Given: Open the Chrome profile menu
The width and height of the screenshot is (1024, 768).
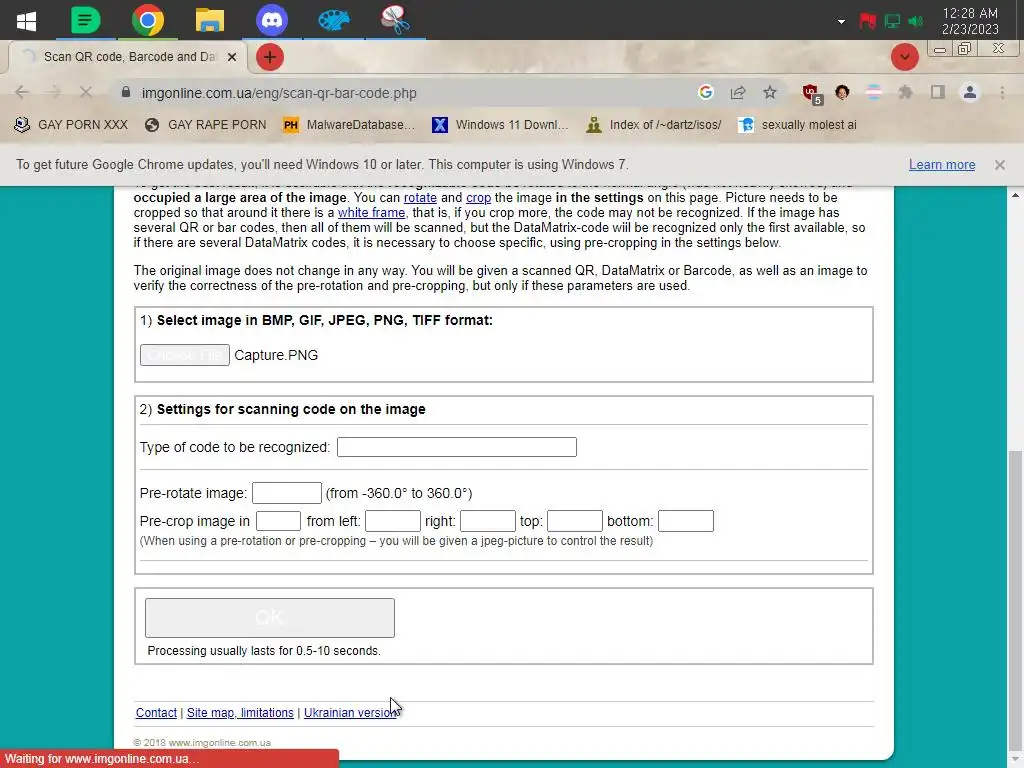Looking at the screenshot, I should (970, 93).
